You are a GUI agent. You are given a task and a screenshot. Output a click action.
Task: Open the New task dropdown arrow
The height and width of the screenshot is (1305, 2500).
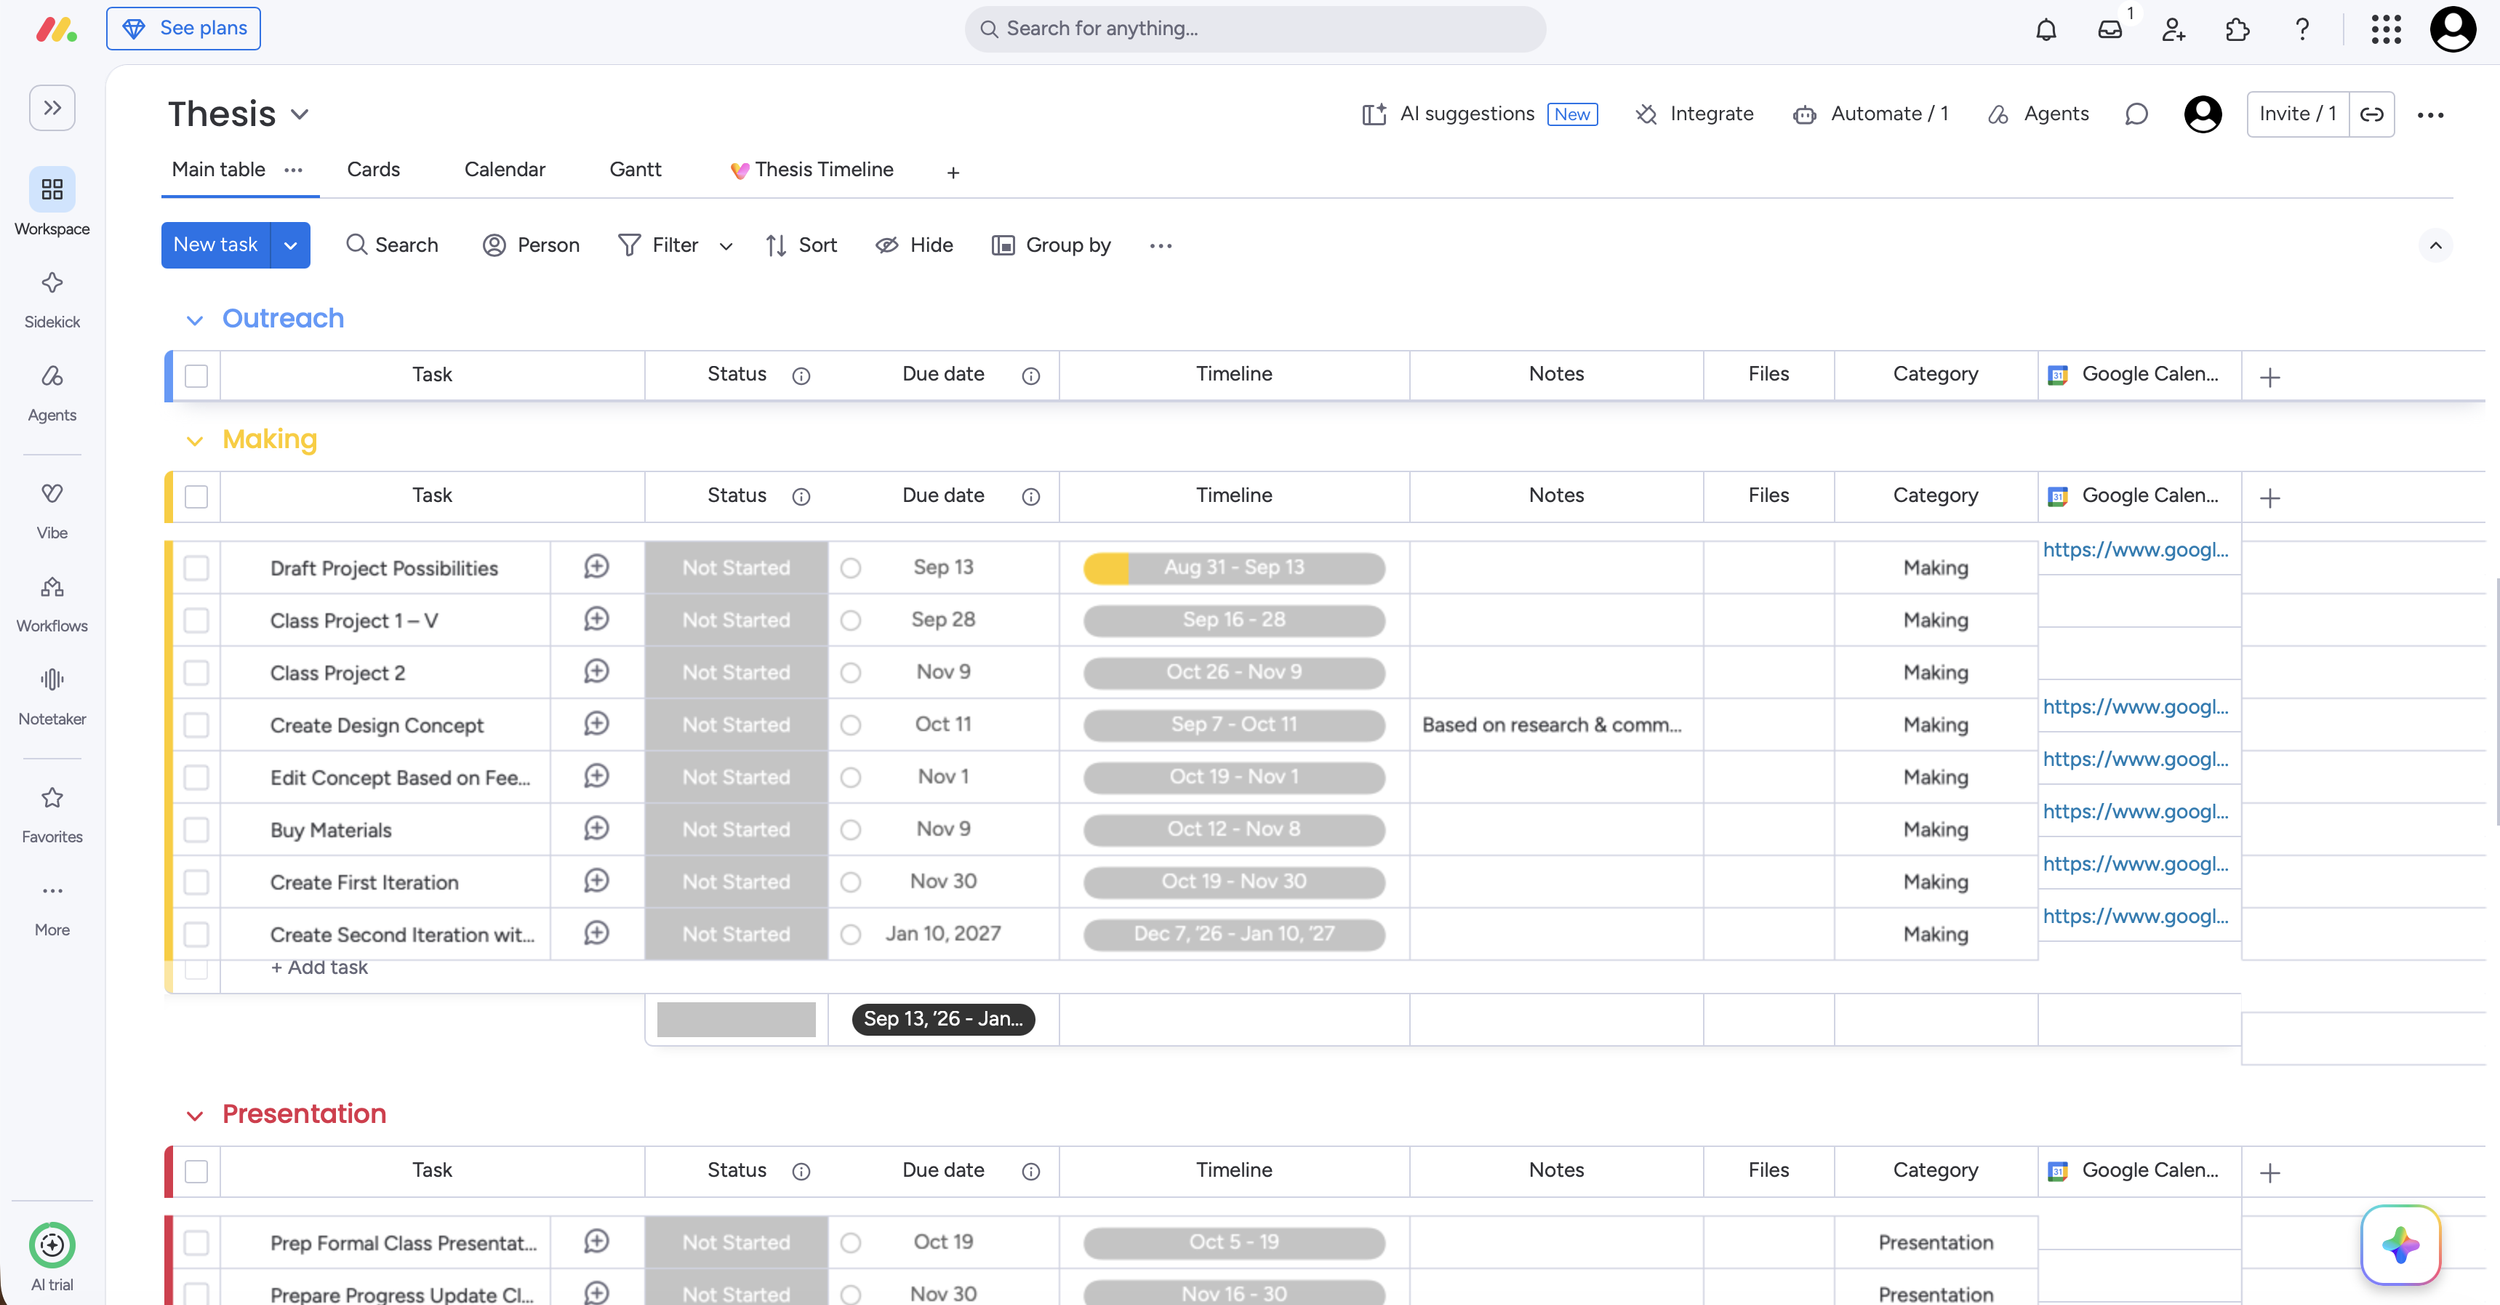point(290,245)
